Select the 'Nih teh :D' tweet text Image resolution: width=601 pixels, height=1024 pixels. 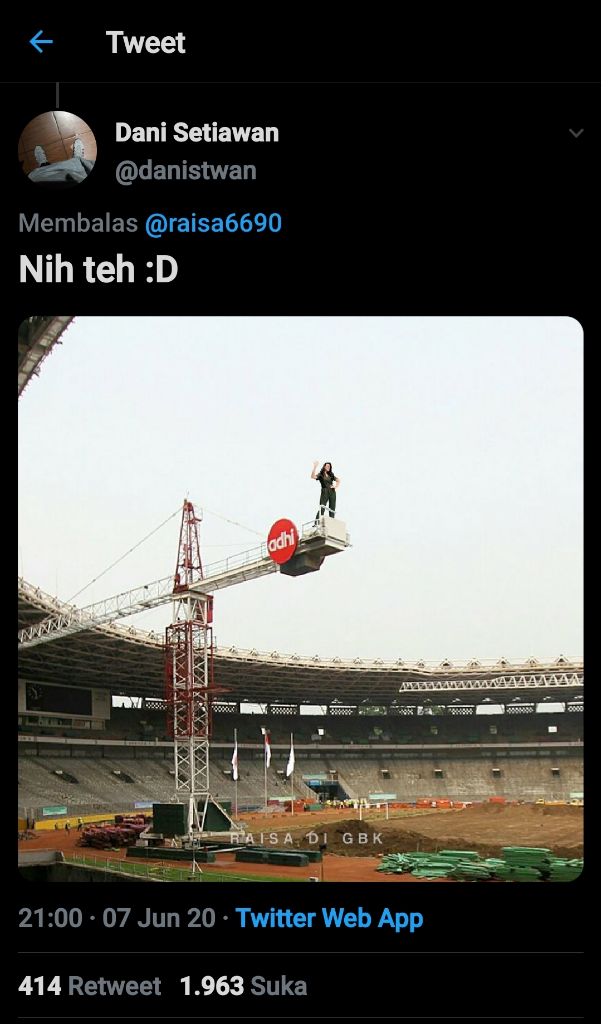tap(98, 270)
